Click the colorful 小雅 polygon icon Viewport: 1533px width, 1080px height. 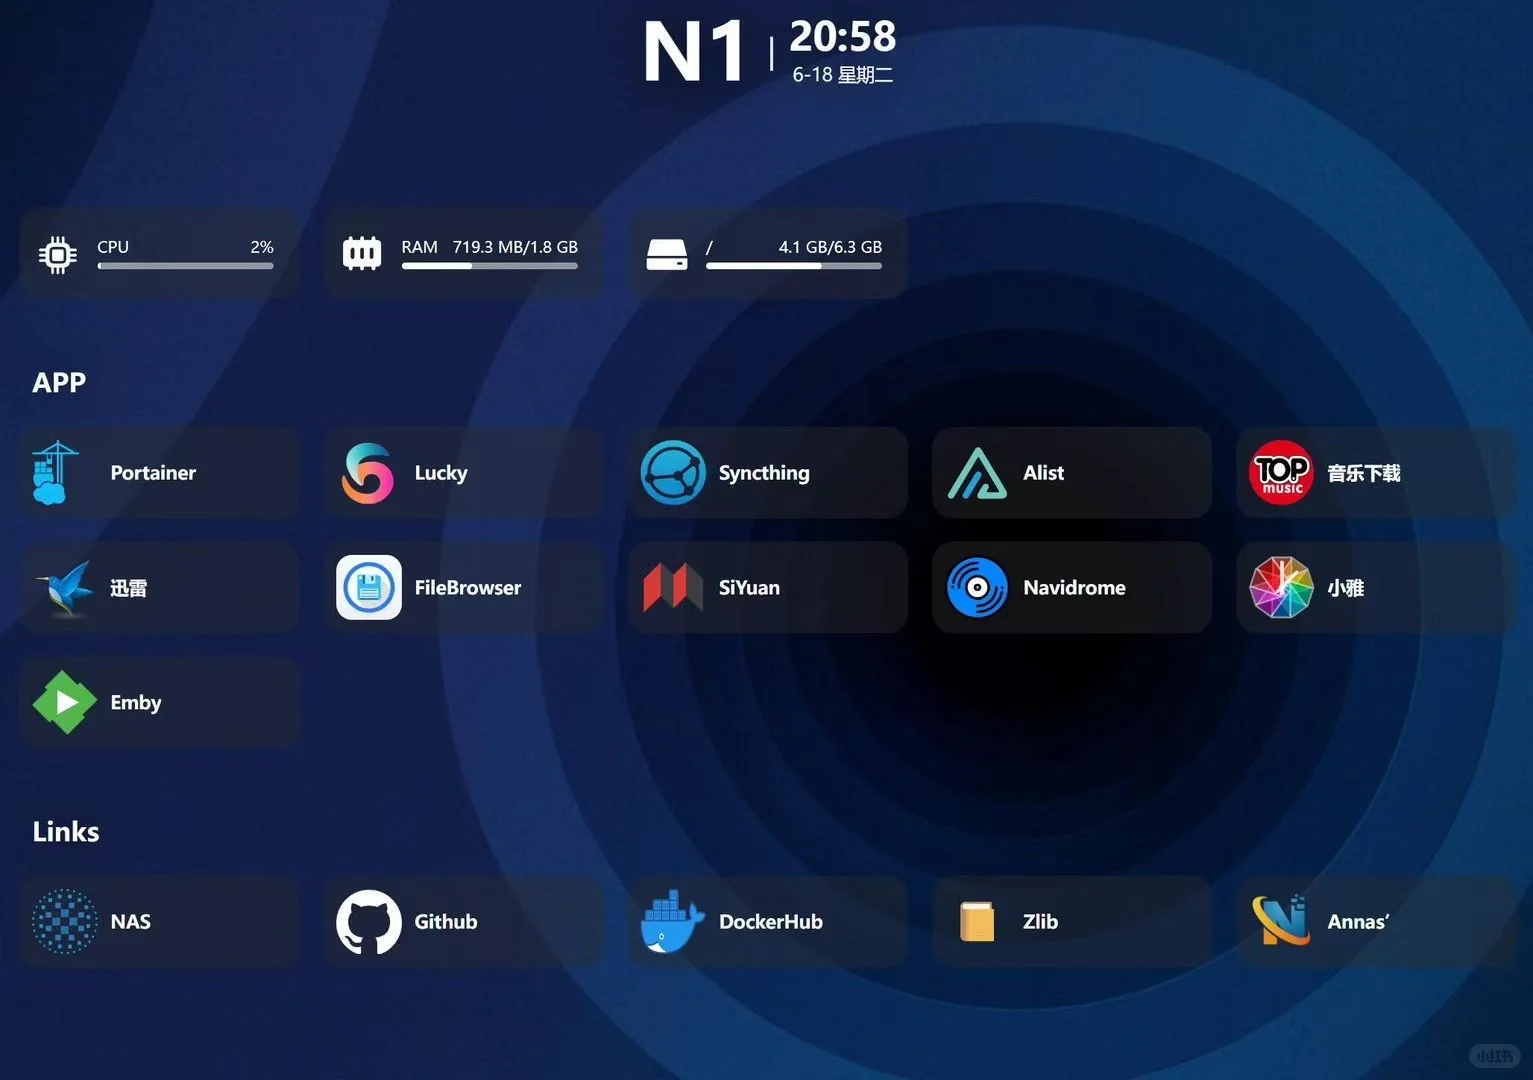1281,588
